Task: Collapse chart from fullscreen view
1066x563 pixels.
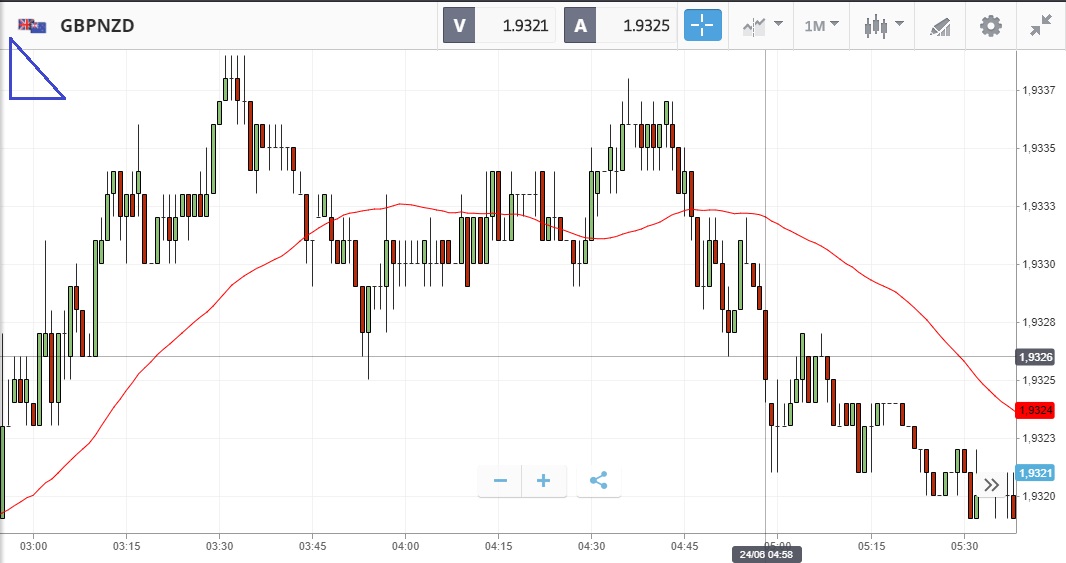Action: click(1041, 26)
